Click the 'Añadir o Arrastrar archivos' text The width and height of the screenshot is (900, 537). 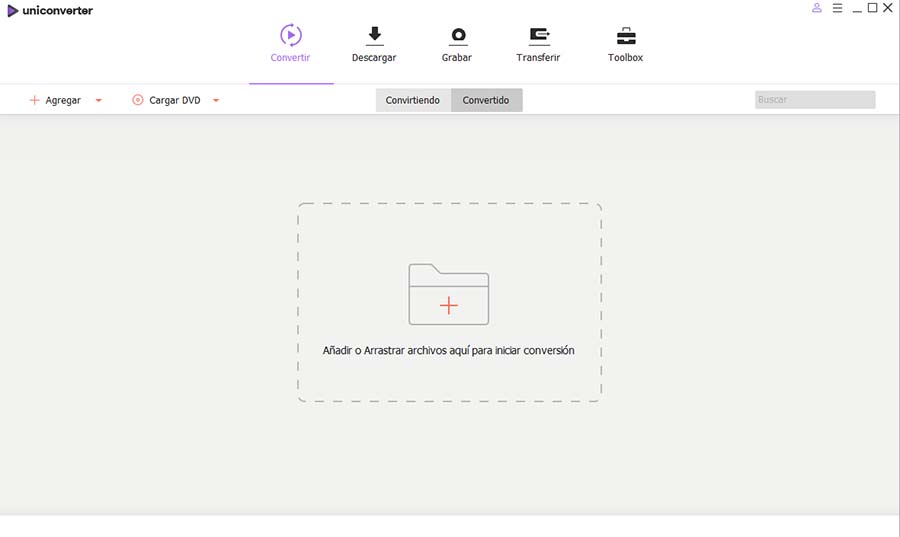[x=448, y=350]
